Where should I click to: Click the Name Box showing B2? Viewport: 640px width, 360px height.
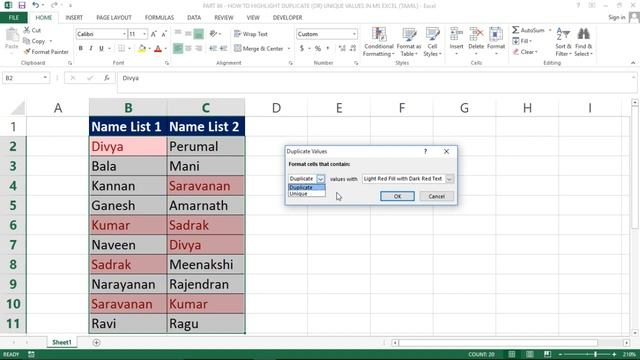pyautogui.click(x=26, y=78)
